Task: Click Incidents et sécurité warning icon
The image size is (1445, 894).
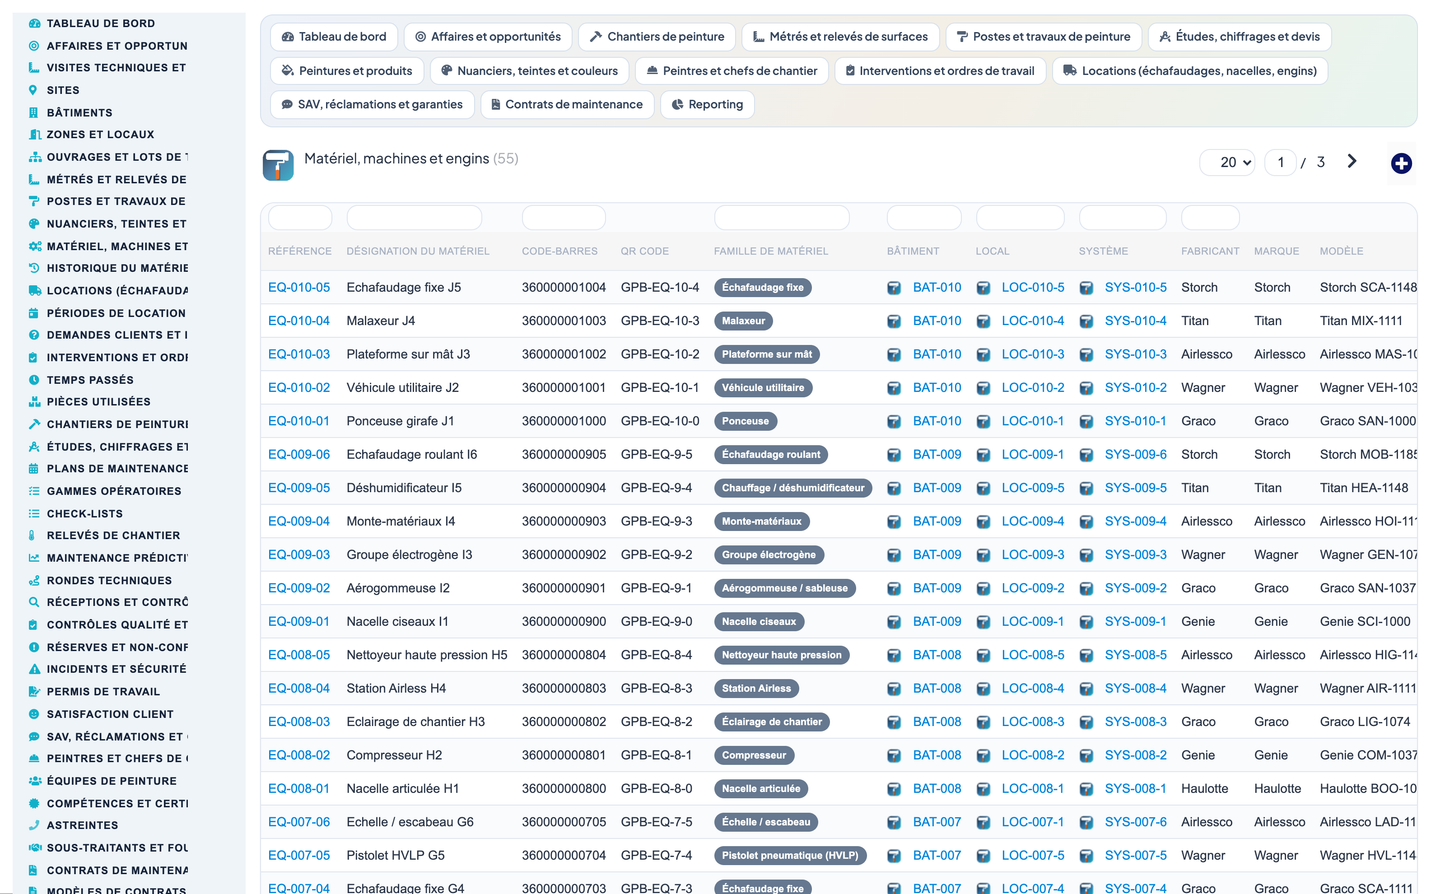Action: tap(34, 669)
